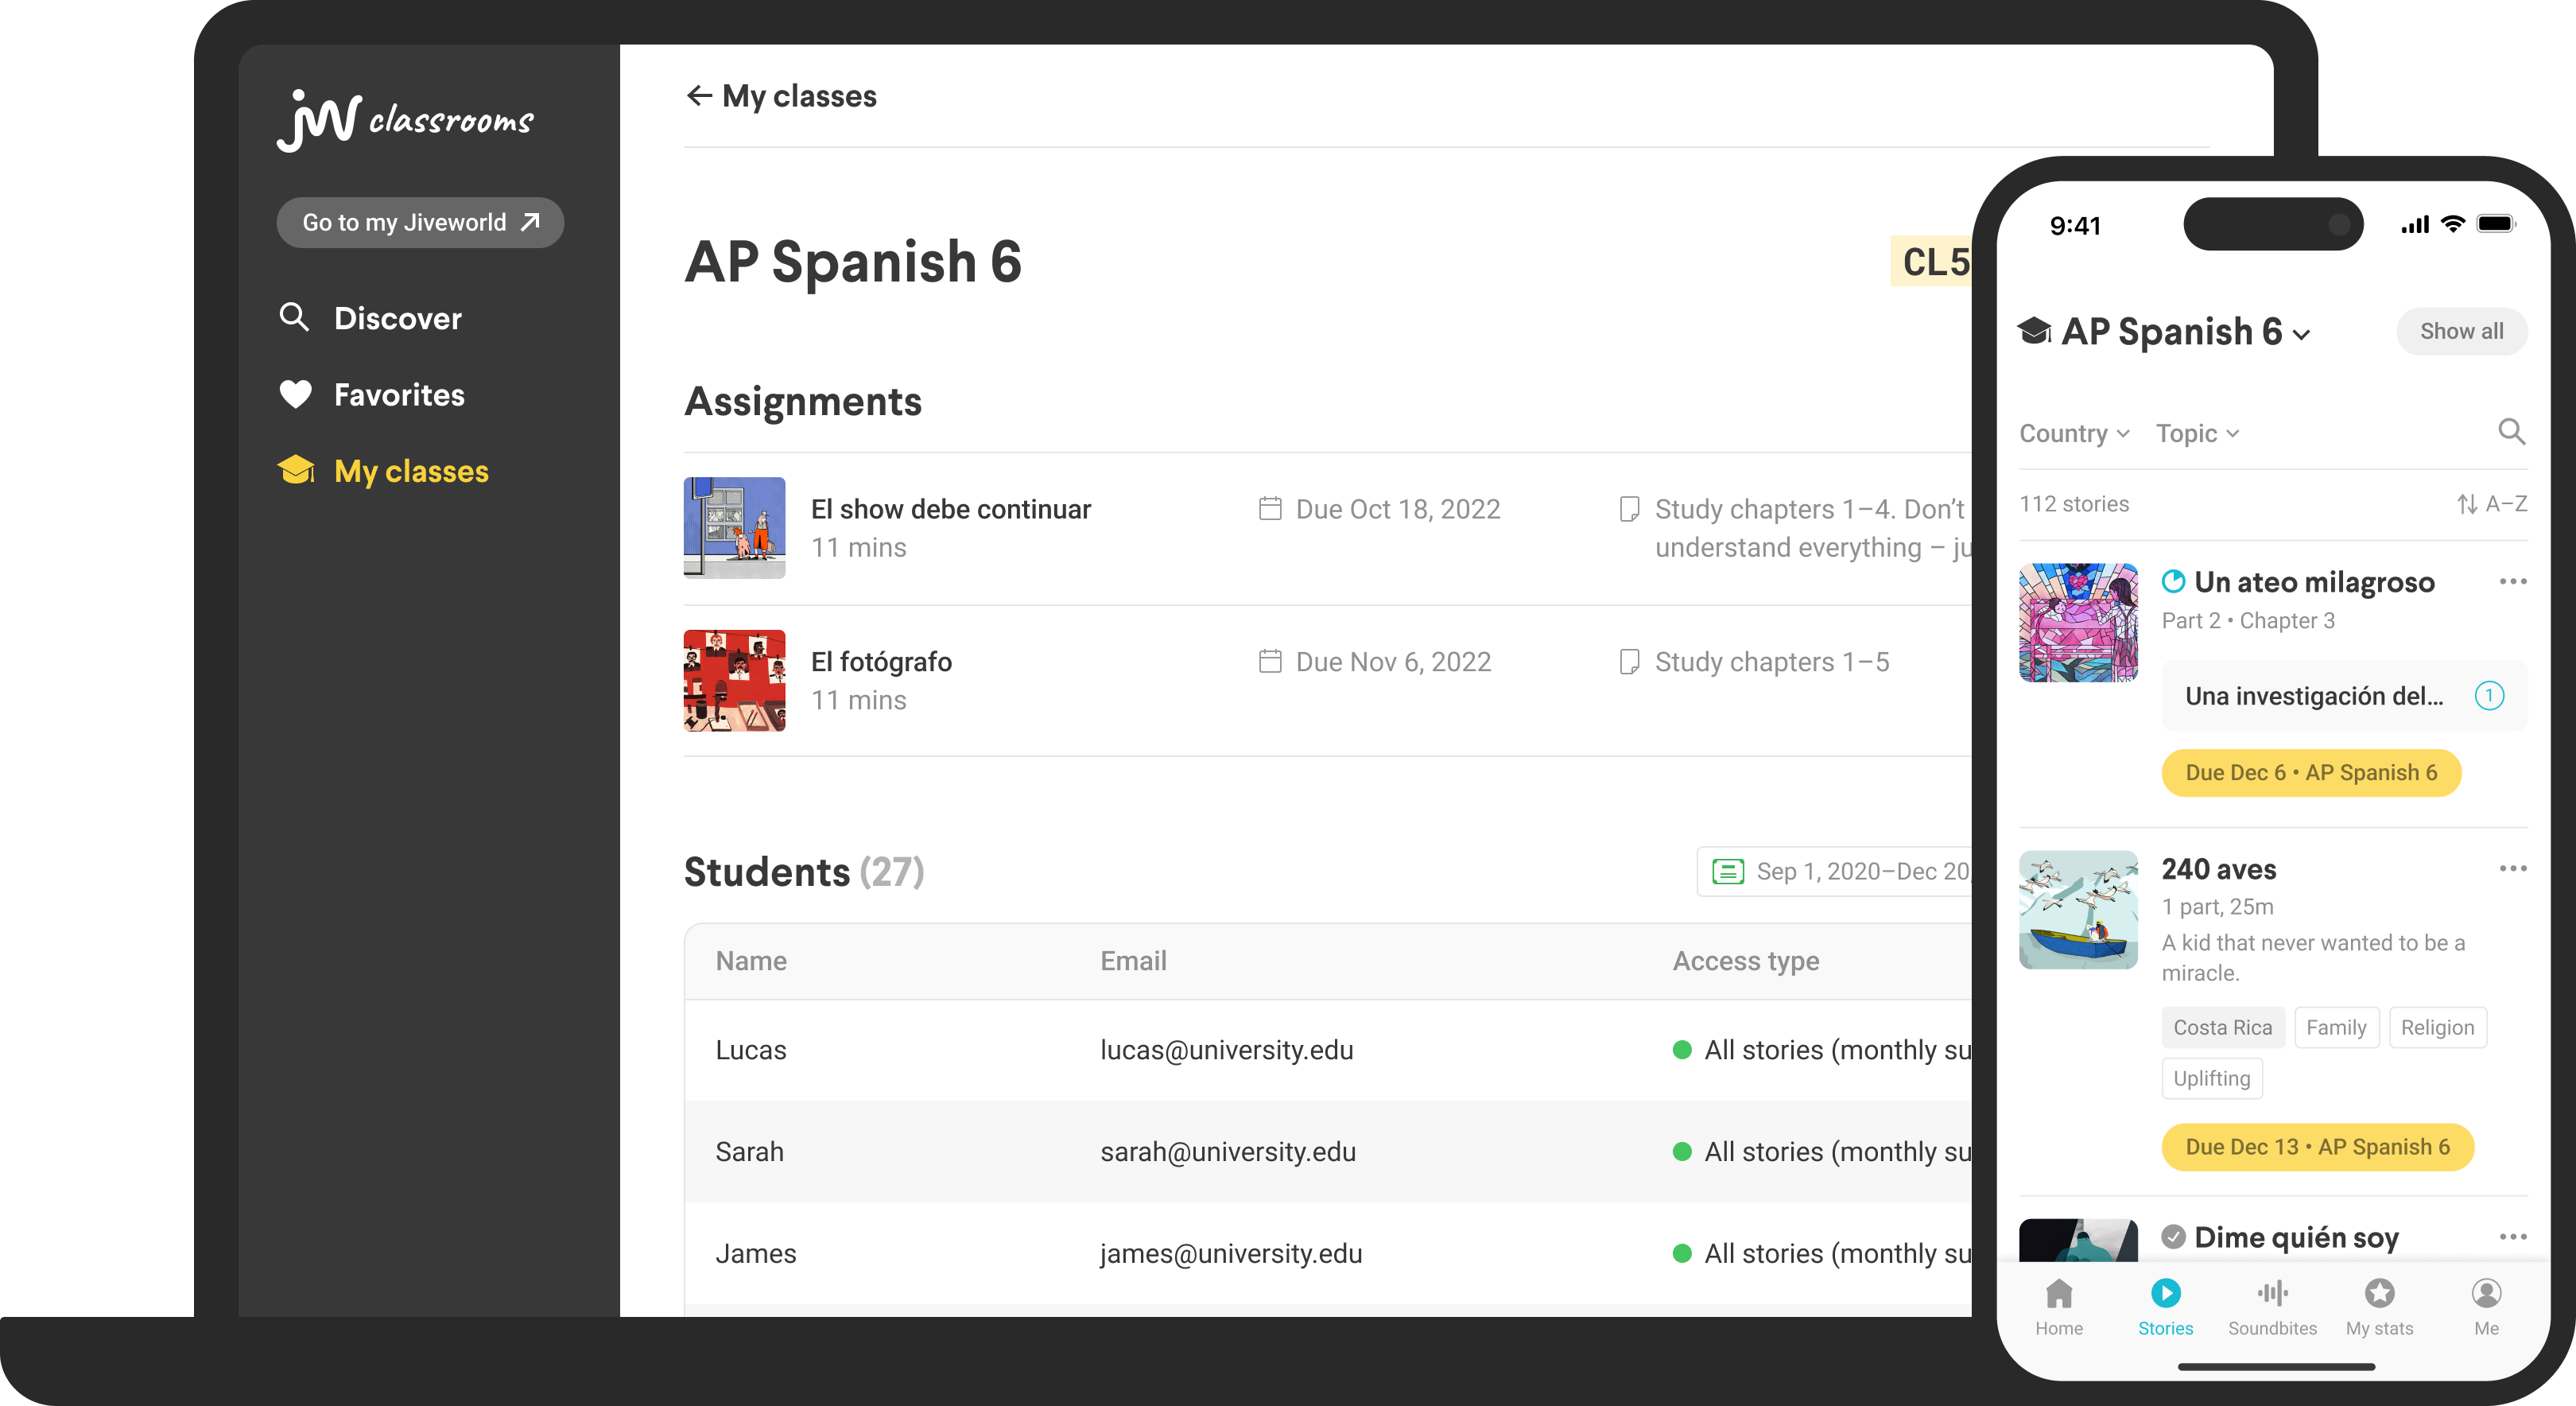Click the My classes graduation cap icon
2576x1406 pixels.
coord(296,469)
